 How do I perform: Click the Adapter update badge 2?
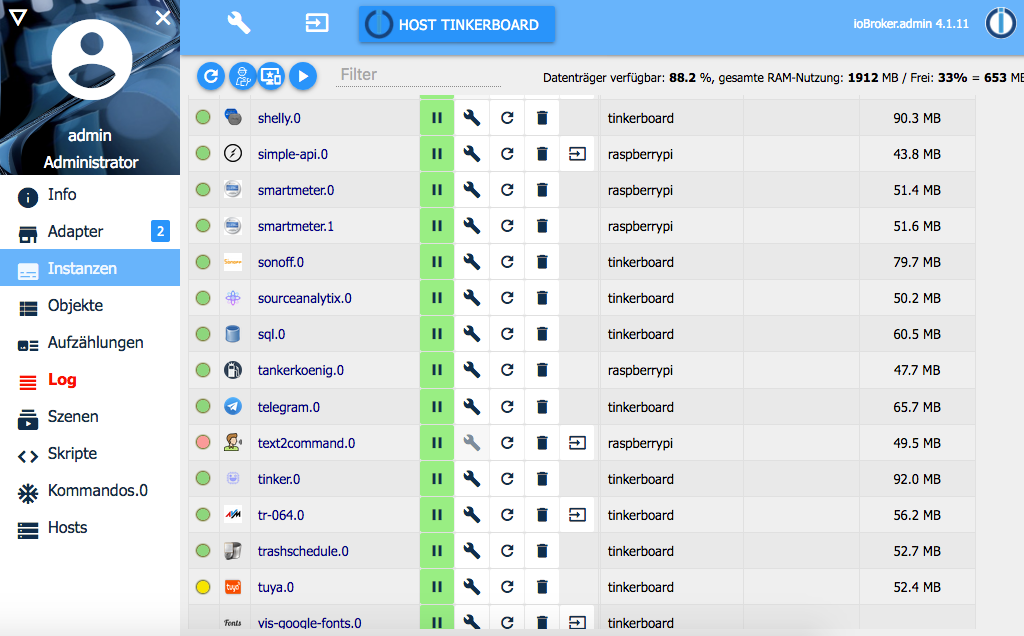tap(160, 231)
